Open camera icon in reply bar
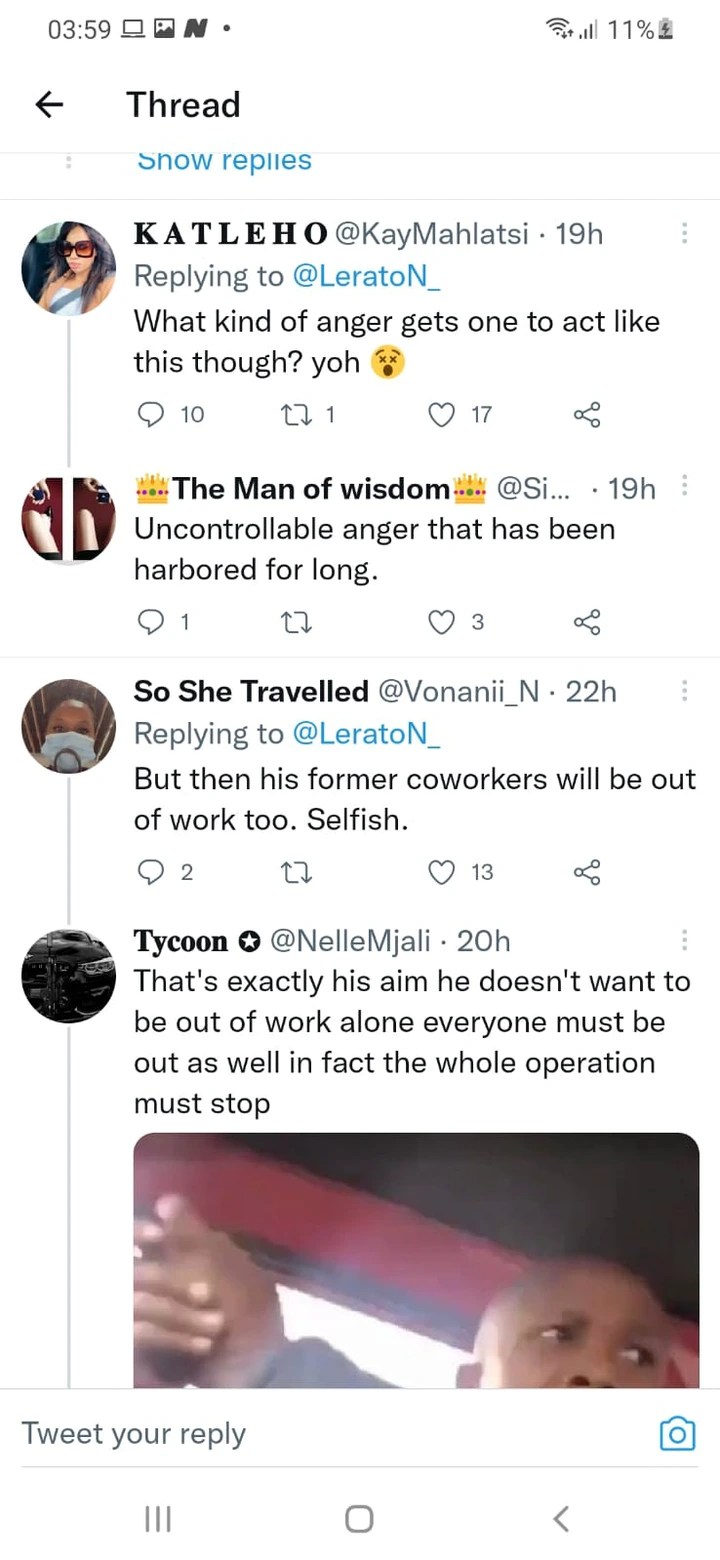Viewport: 720px width, 1560px height. click(677, 1433)
